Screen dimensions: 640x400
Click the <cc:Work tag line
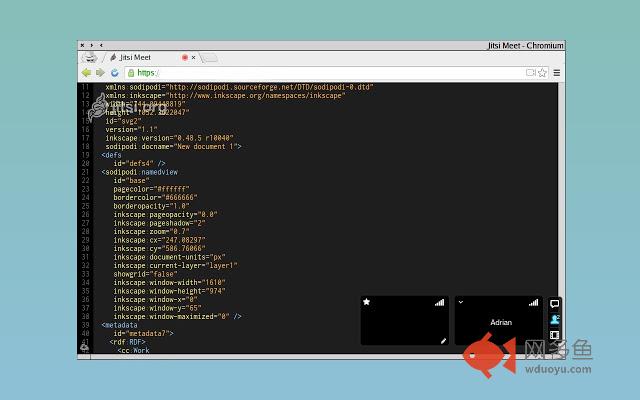click(x=133, y=350)
